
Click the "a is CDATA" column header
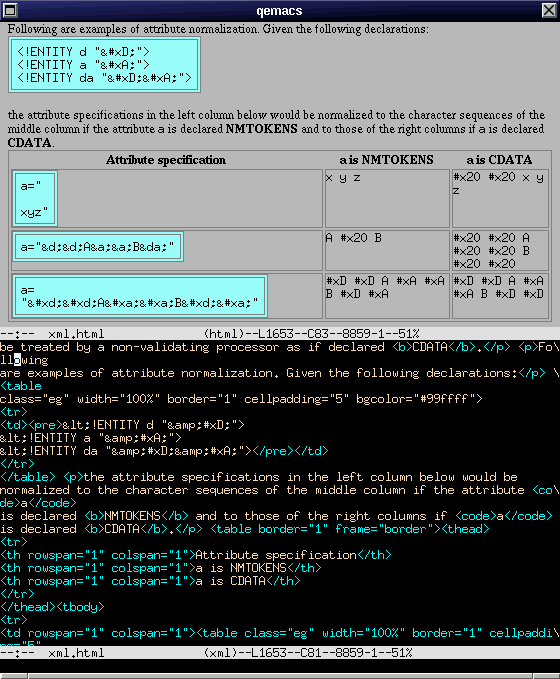(x=499, y=160)
